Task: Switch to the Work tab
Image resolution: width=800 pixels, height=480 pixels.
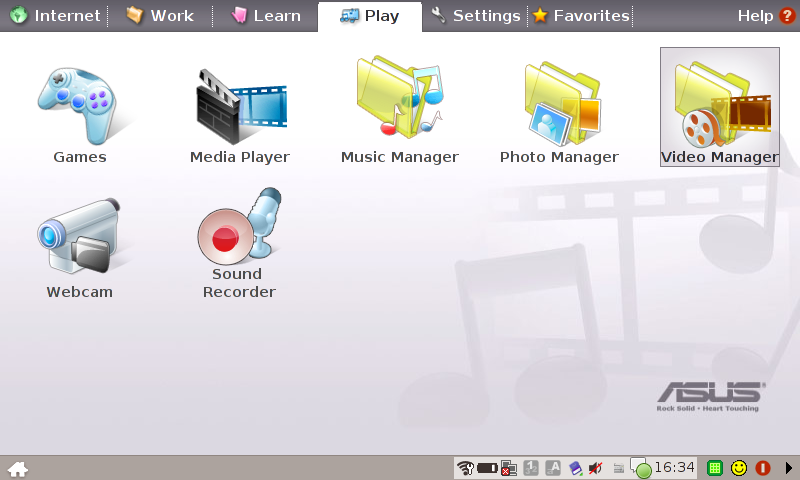Action: pos(160,16)
